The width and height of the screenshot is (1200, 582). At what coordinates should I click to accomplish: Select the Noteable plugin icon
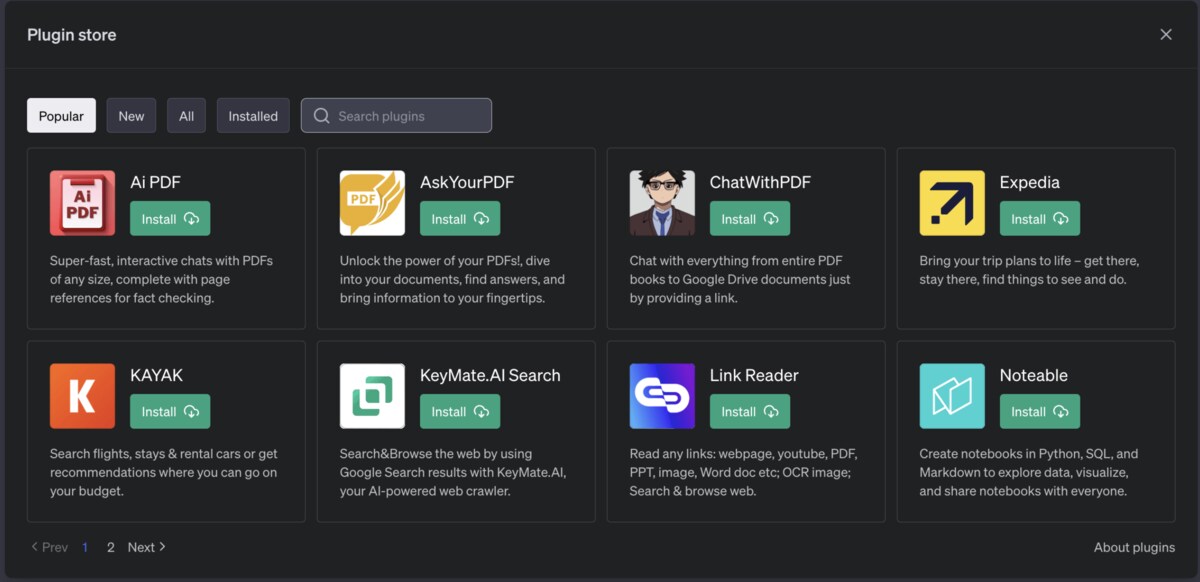click(951, 394)
